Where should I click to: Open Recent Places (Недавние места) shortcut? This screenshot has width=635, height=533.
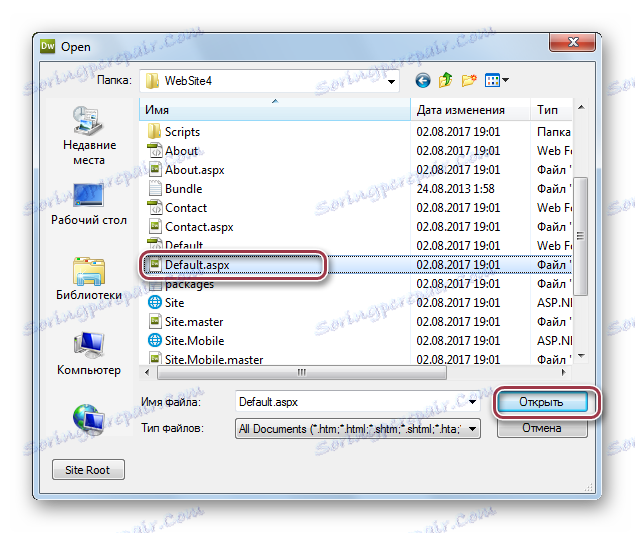[89, 135]
